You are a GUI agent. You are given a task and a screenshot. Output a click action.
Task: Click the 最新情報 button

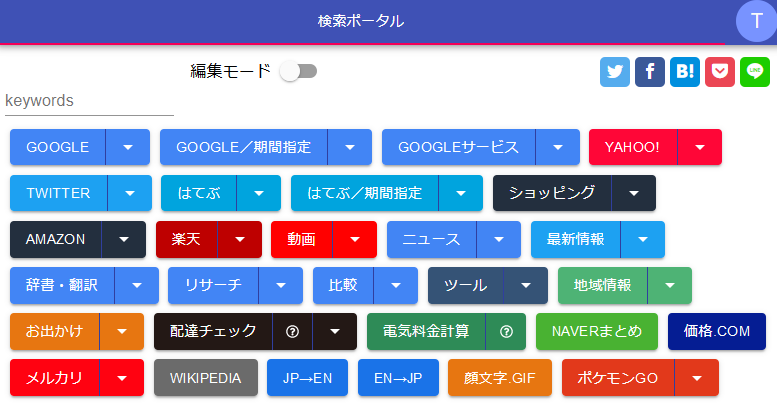click(575, 239)
